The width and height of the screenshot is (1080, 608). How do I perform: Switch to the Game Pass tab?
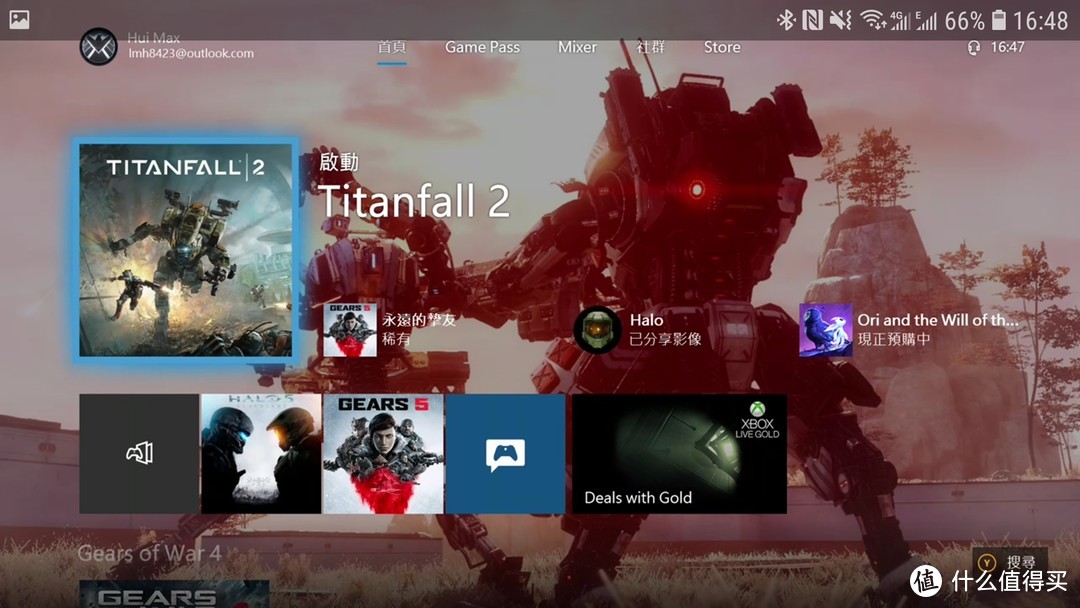(x=482, y=47)
